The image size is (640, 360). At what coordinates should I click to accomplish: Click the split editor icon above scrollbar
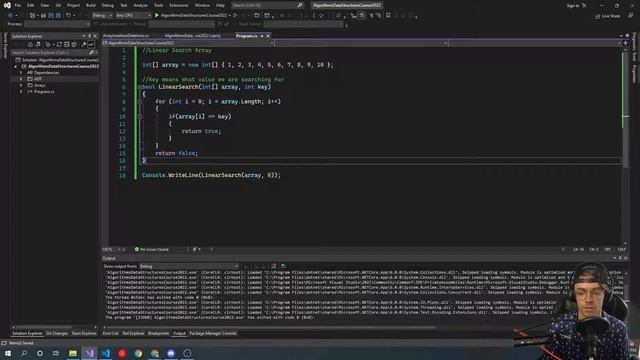pyautogui.click(x=625, y=43)
